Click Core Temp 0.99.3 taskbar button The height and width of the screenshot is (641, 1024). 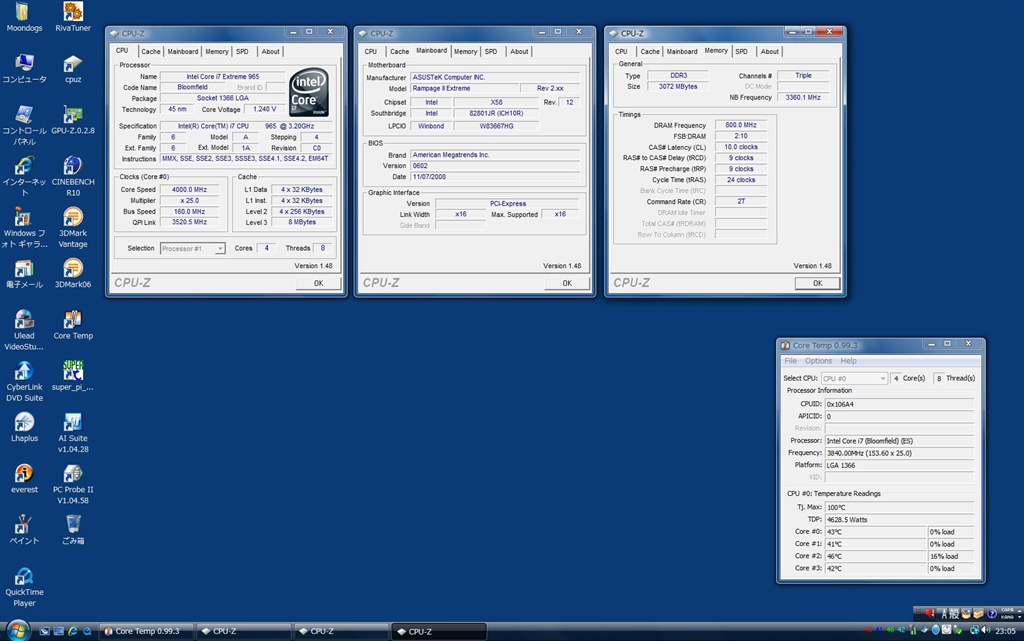(x=148, y=631)
